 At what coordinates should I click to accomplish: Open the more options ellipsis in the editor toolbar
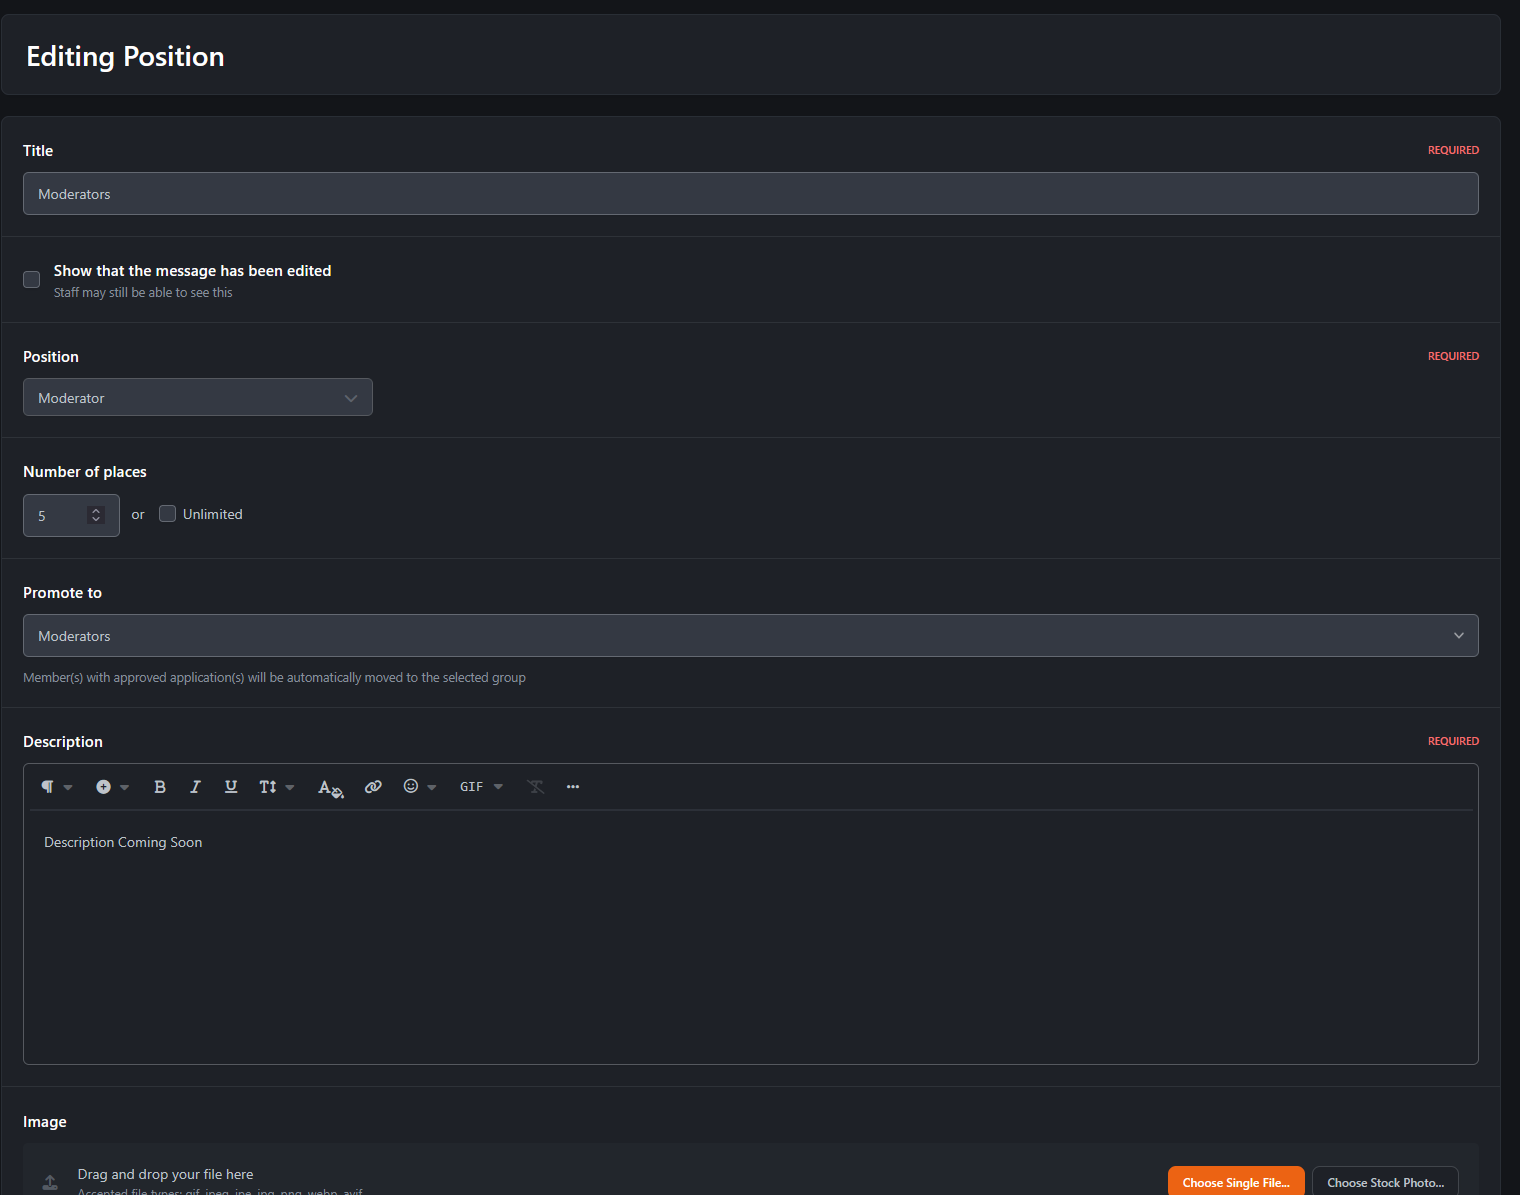point(573,787)
